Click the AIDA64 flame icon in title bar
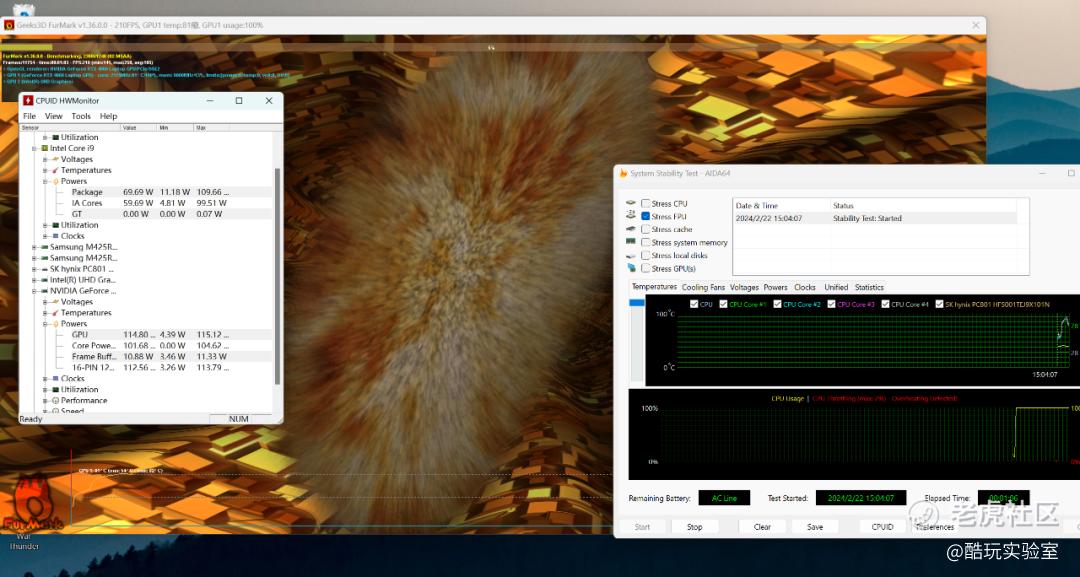Screen dimensions: 1080x577 click(623, 174)
